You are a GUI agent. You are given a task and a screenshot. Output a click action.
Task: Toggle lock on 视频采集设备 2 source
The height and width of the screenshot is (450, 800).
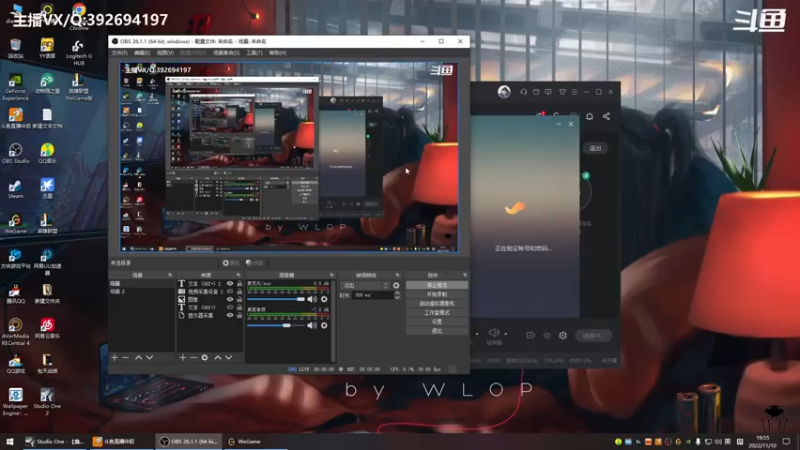tap(239, 291)
